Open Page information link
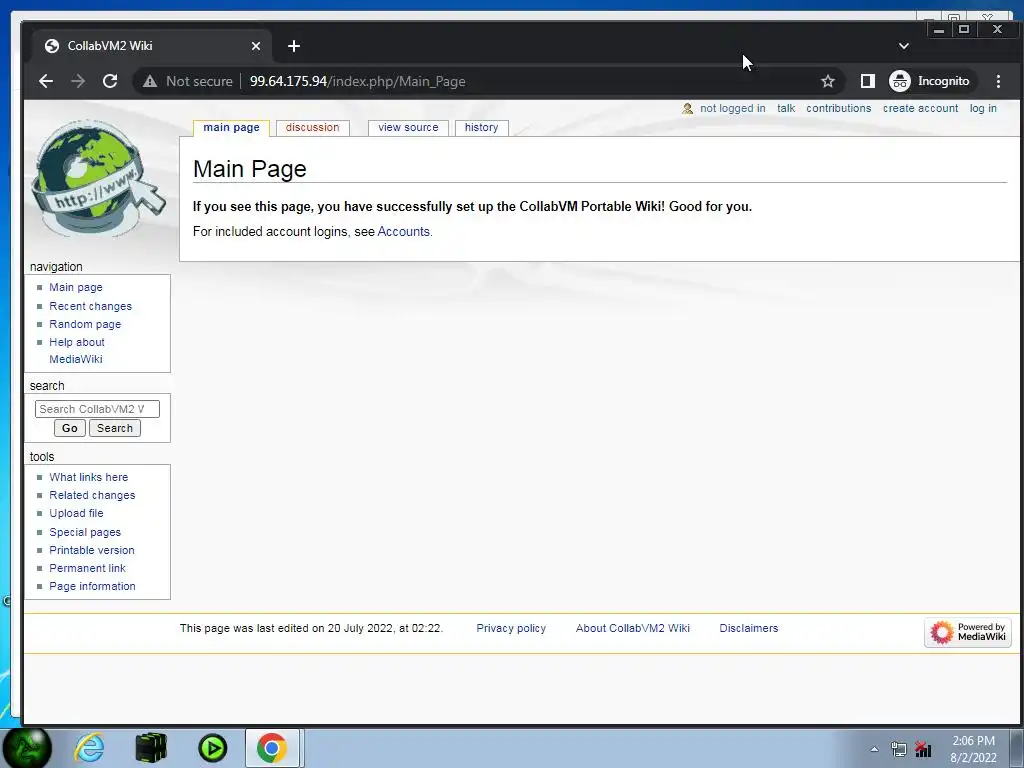Viewport: 1024px width, 768px height. (92, 586)
